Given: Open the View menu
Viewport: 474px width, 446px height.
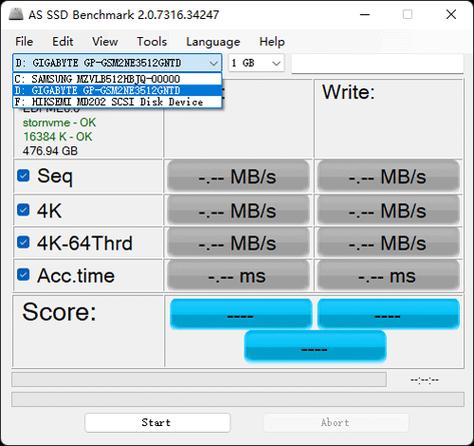Looking at the screenshot, I should [x=105, y=42].
